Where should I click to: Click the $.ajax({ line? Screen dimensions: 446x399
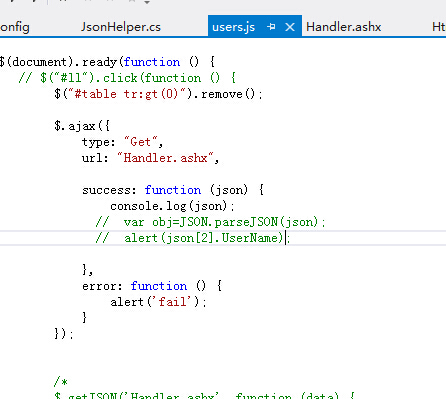tap(82, 126)
